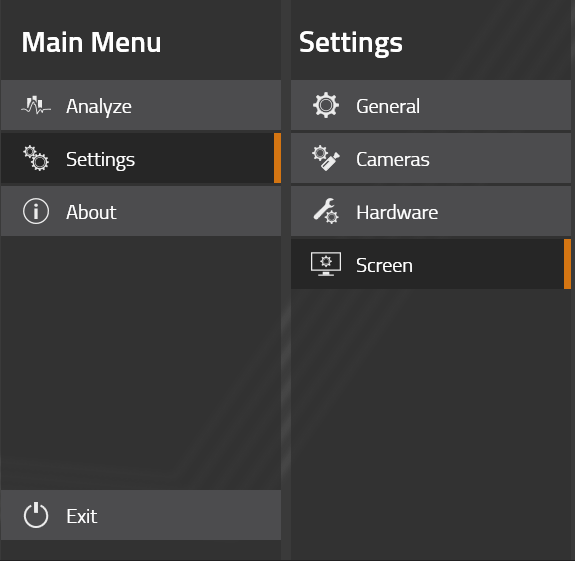Open General settings label
The height and width of the screenshot is (561, 575).
tap(388, 106)
